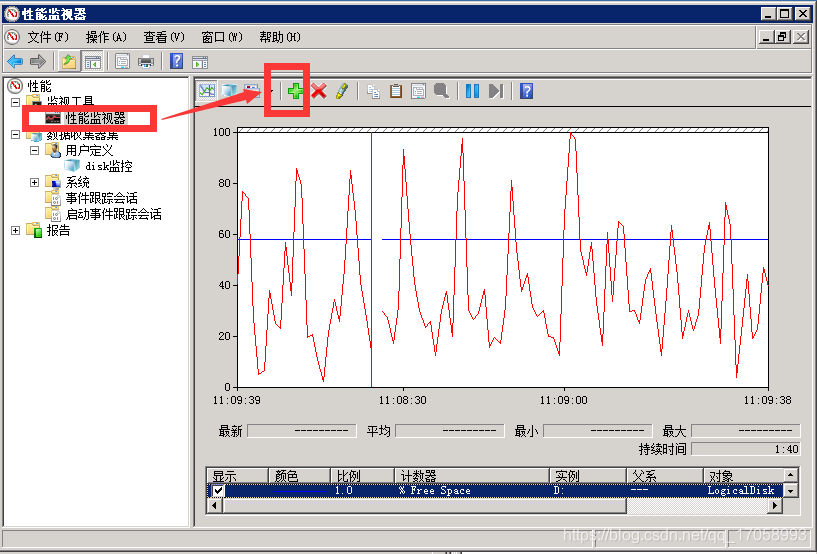Select View log data cube icon
This screenshot has height=554, width=817.
click(x=229, y=91)
